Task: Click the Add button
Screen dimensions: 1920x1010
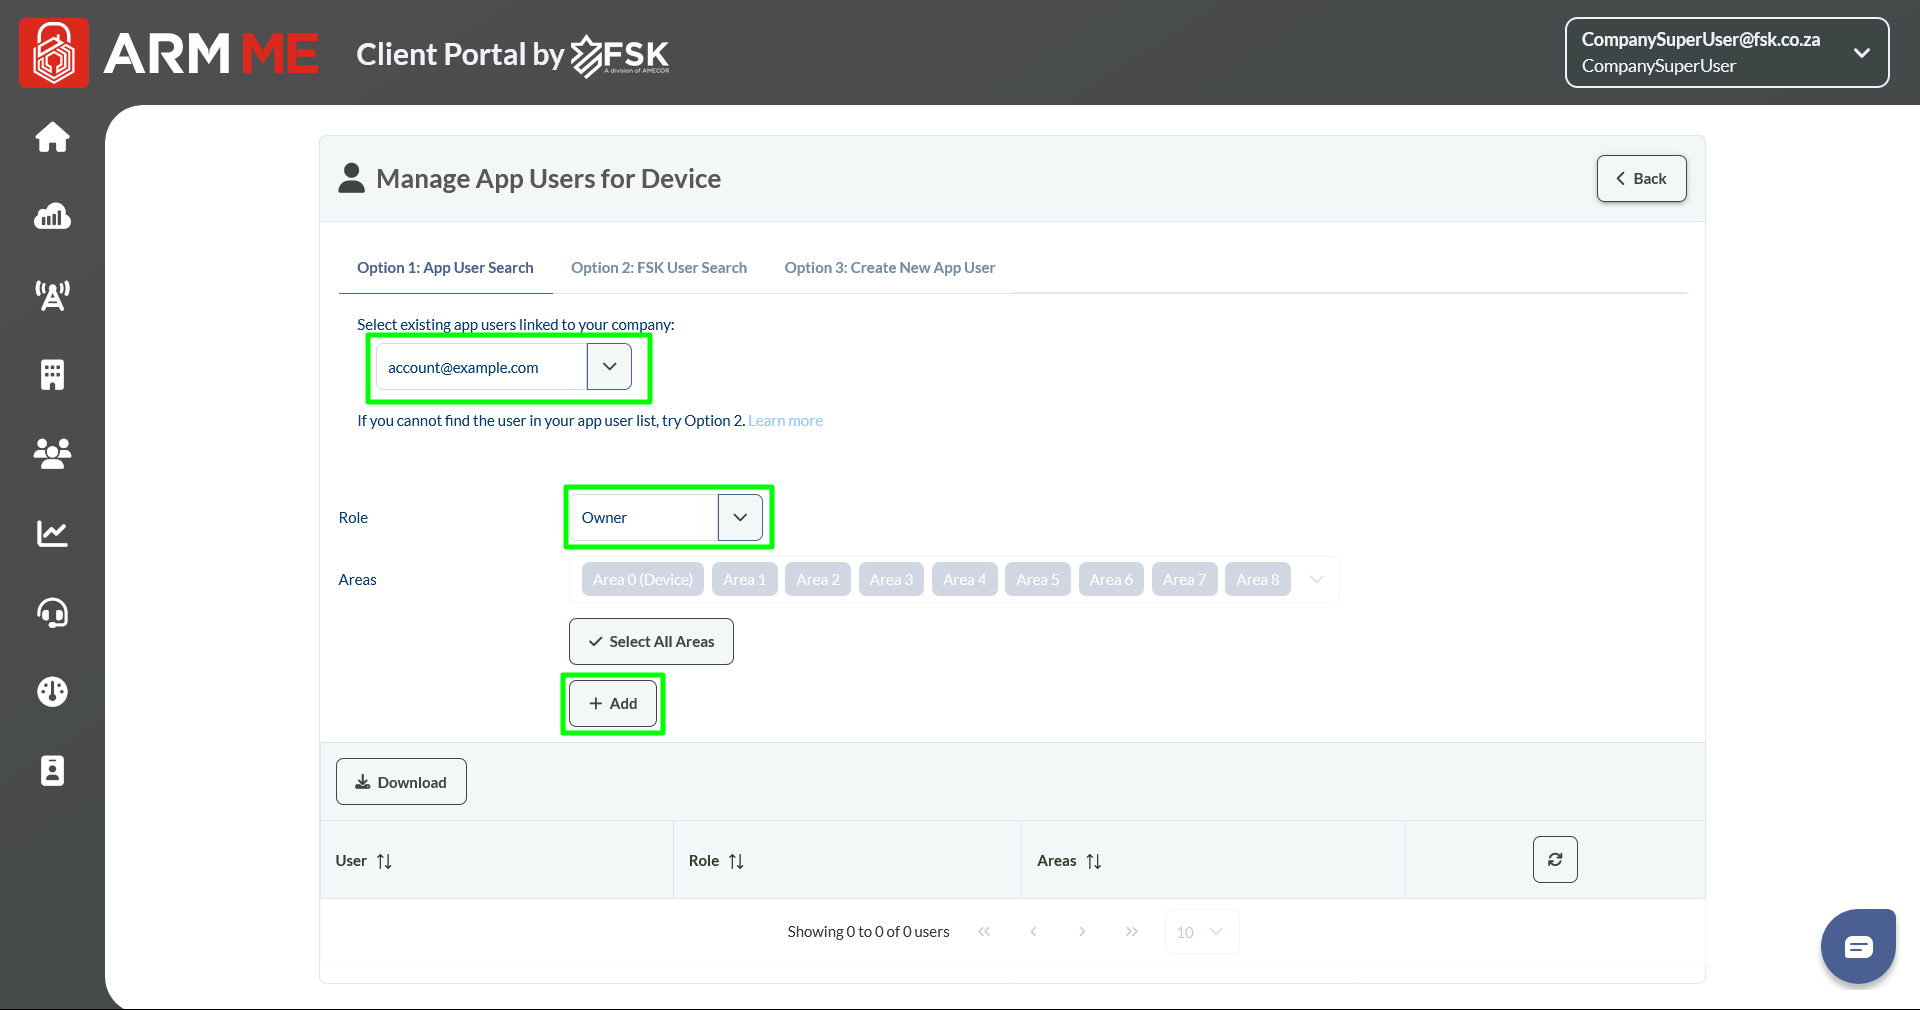Action: tap(613, 704)
